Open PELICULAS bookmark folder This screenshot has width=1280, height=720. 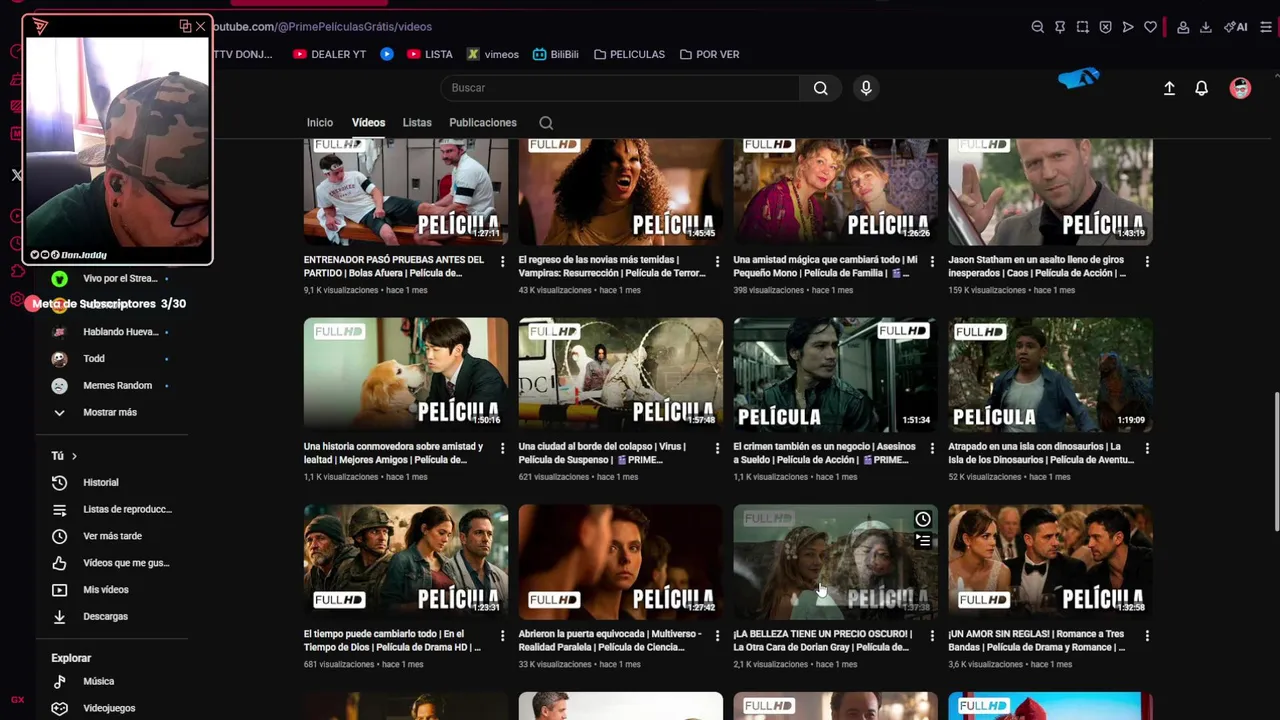pyautogui.click(x=629, y=54)
